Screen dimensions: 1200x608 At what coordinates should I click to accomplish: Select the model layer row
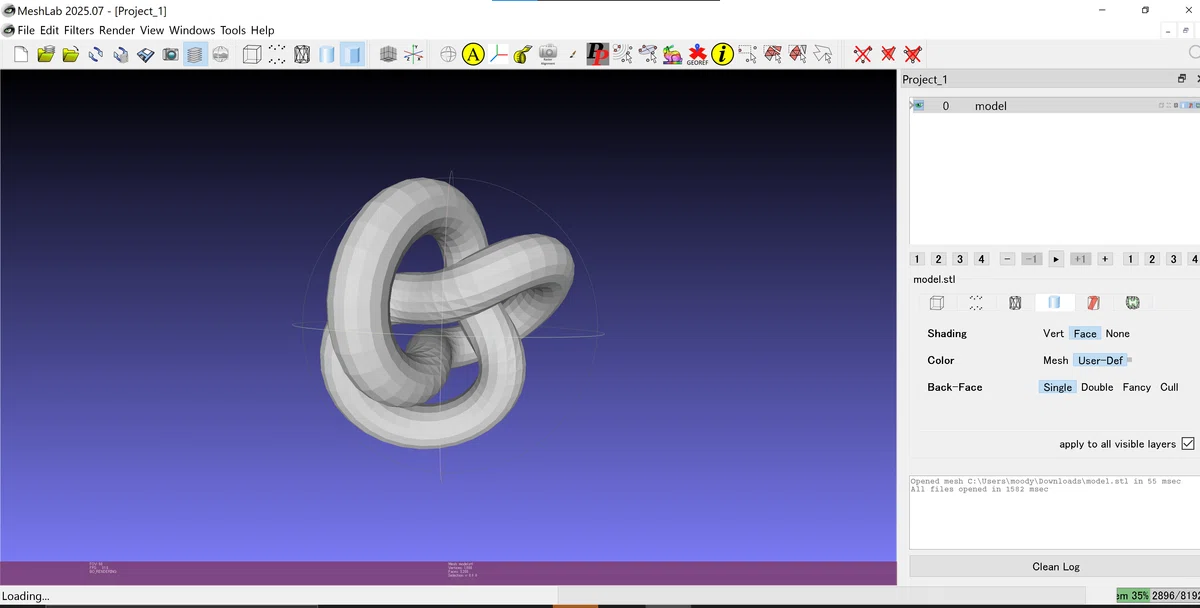1055,105
